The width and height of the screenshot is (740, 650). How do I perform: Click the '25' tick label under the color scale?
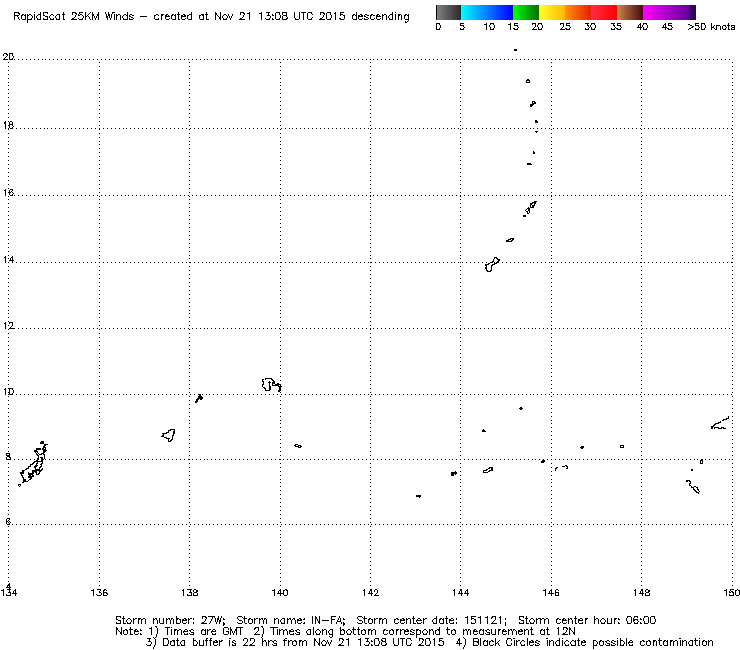[x=565, y=27]
